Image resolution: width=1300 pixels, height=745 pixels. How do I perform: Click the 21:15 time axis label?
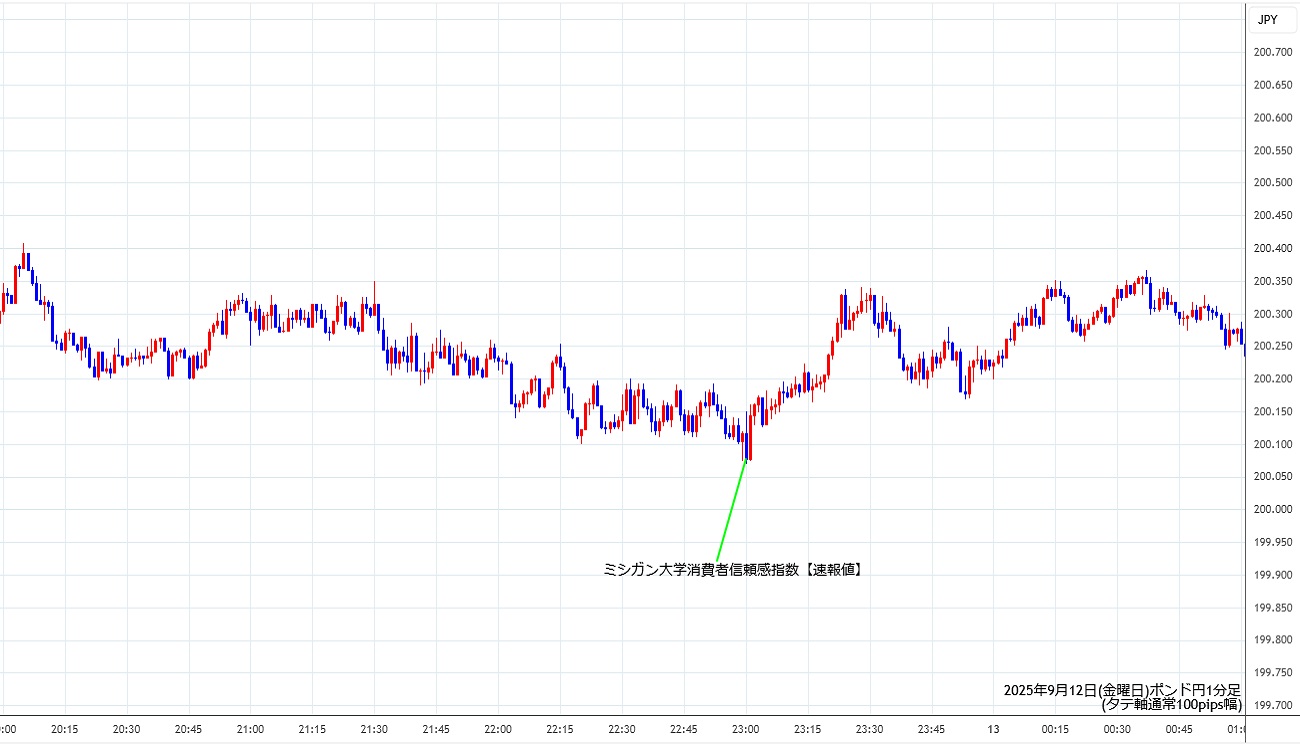pos(312,729)
